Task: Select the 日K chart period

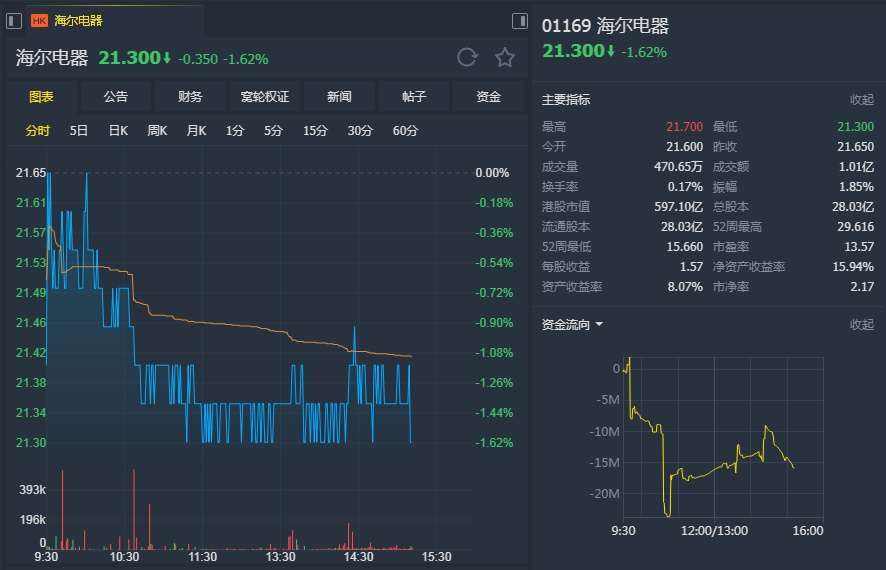Action: tap(118, 130)
